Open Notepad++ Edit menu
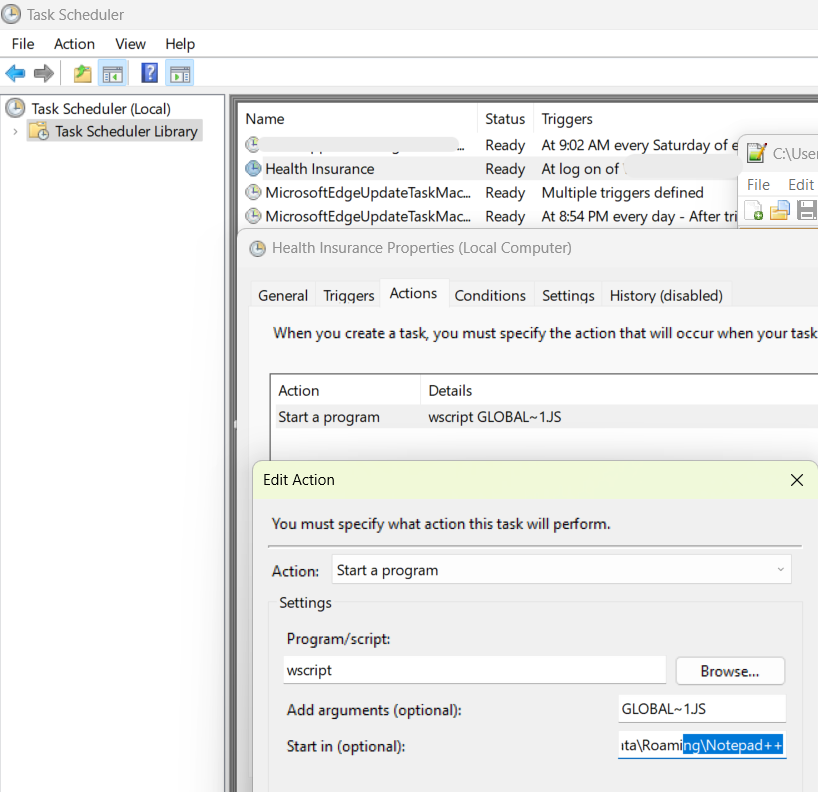This screenshot has height=792, width=818. (x=801, y=185)
